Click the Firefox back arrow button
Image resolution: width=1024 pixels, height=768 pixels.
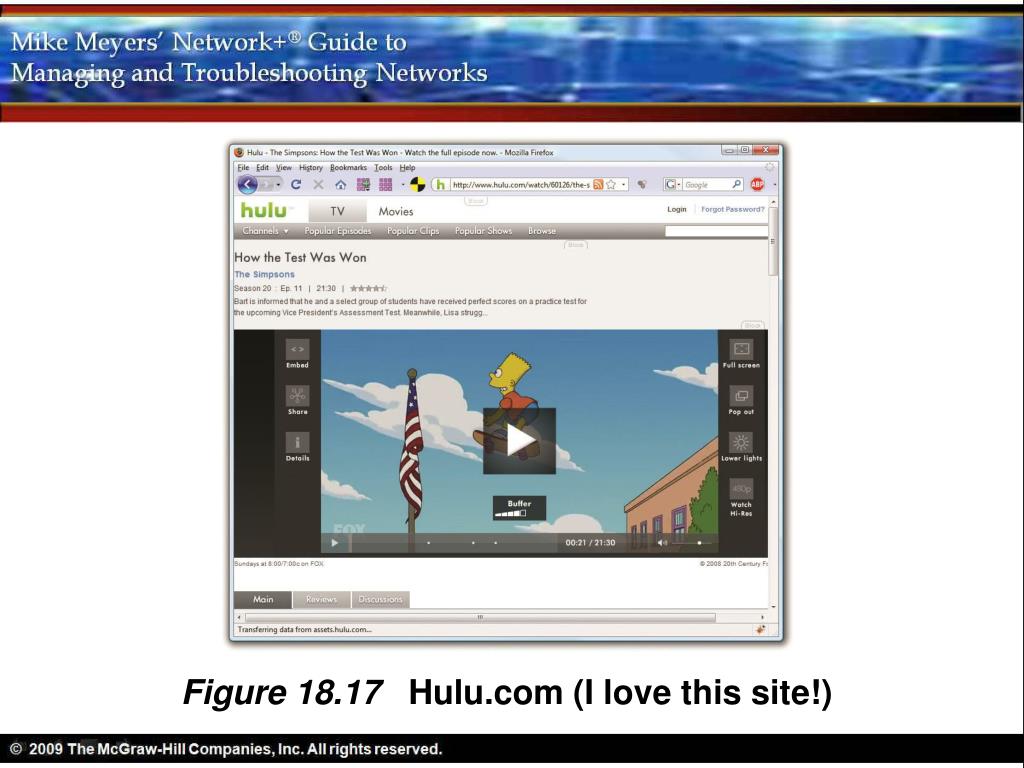pos(247,185)
